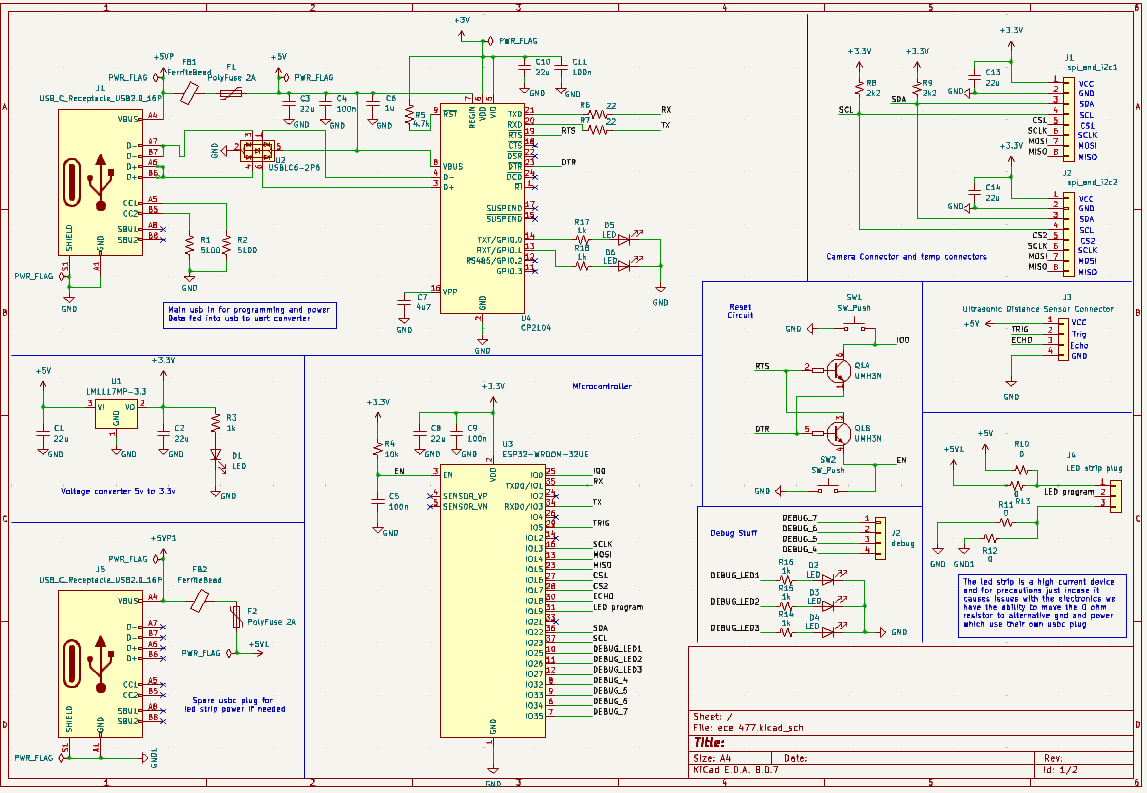Select the LM1117MP-3.3 voltage regulator U1
Viewport: 1147px width, 793px height.
[117, 413]
